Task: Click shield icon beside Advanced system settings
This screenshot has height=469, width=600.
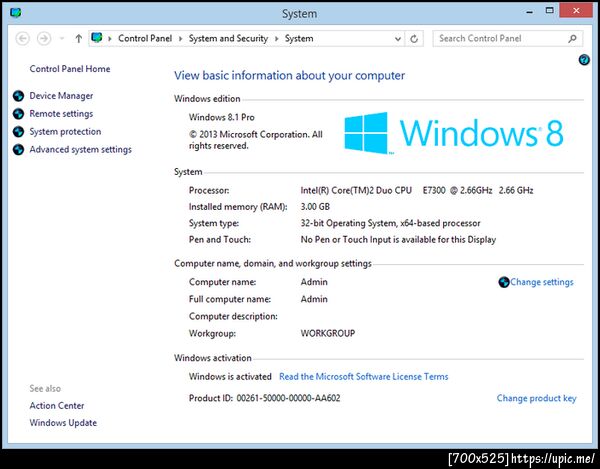Action: (18, 149)
